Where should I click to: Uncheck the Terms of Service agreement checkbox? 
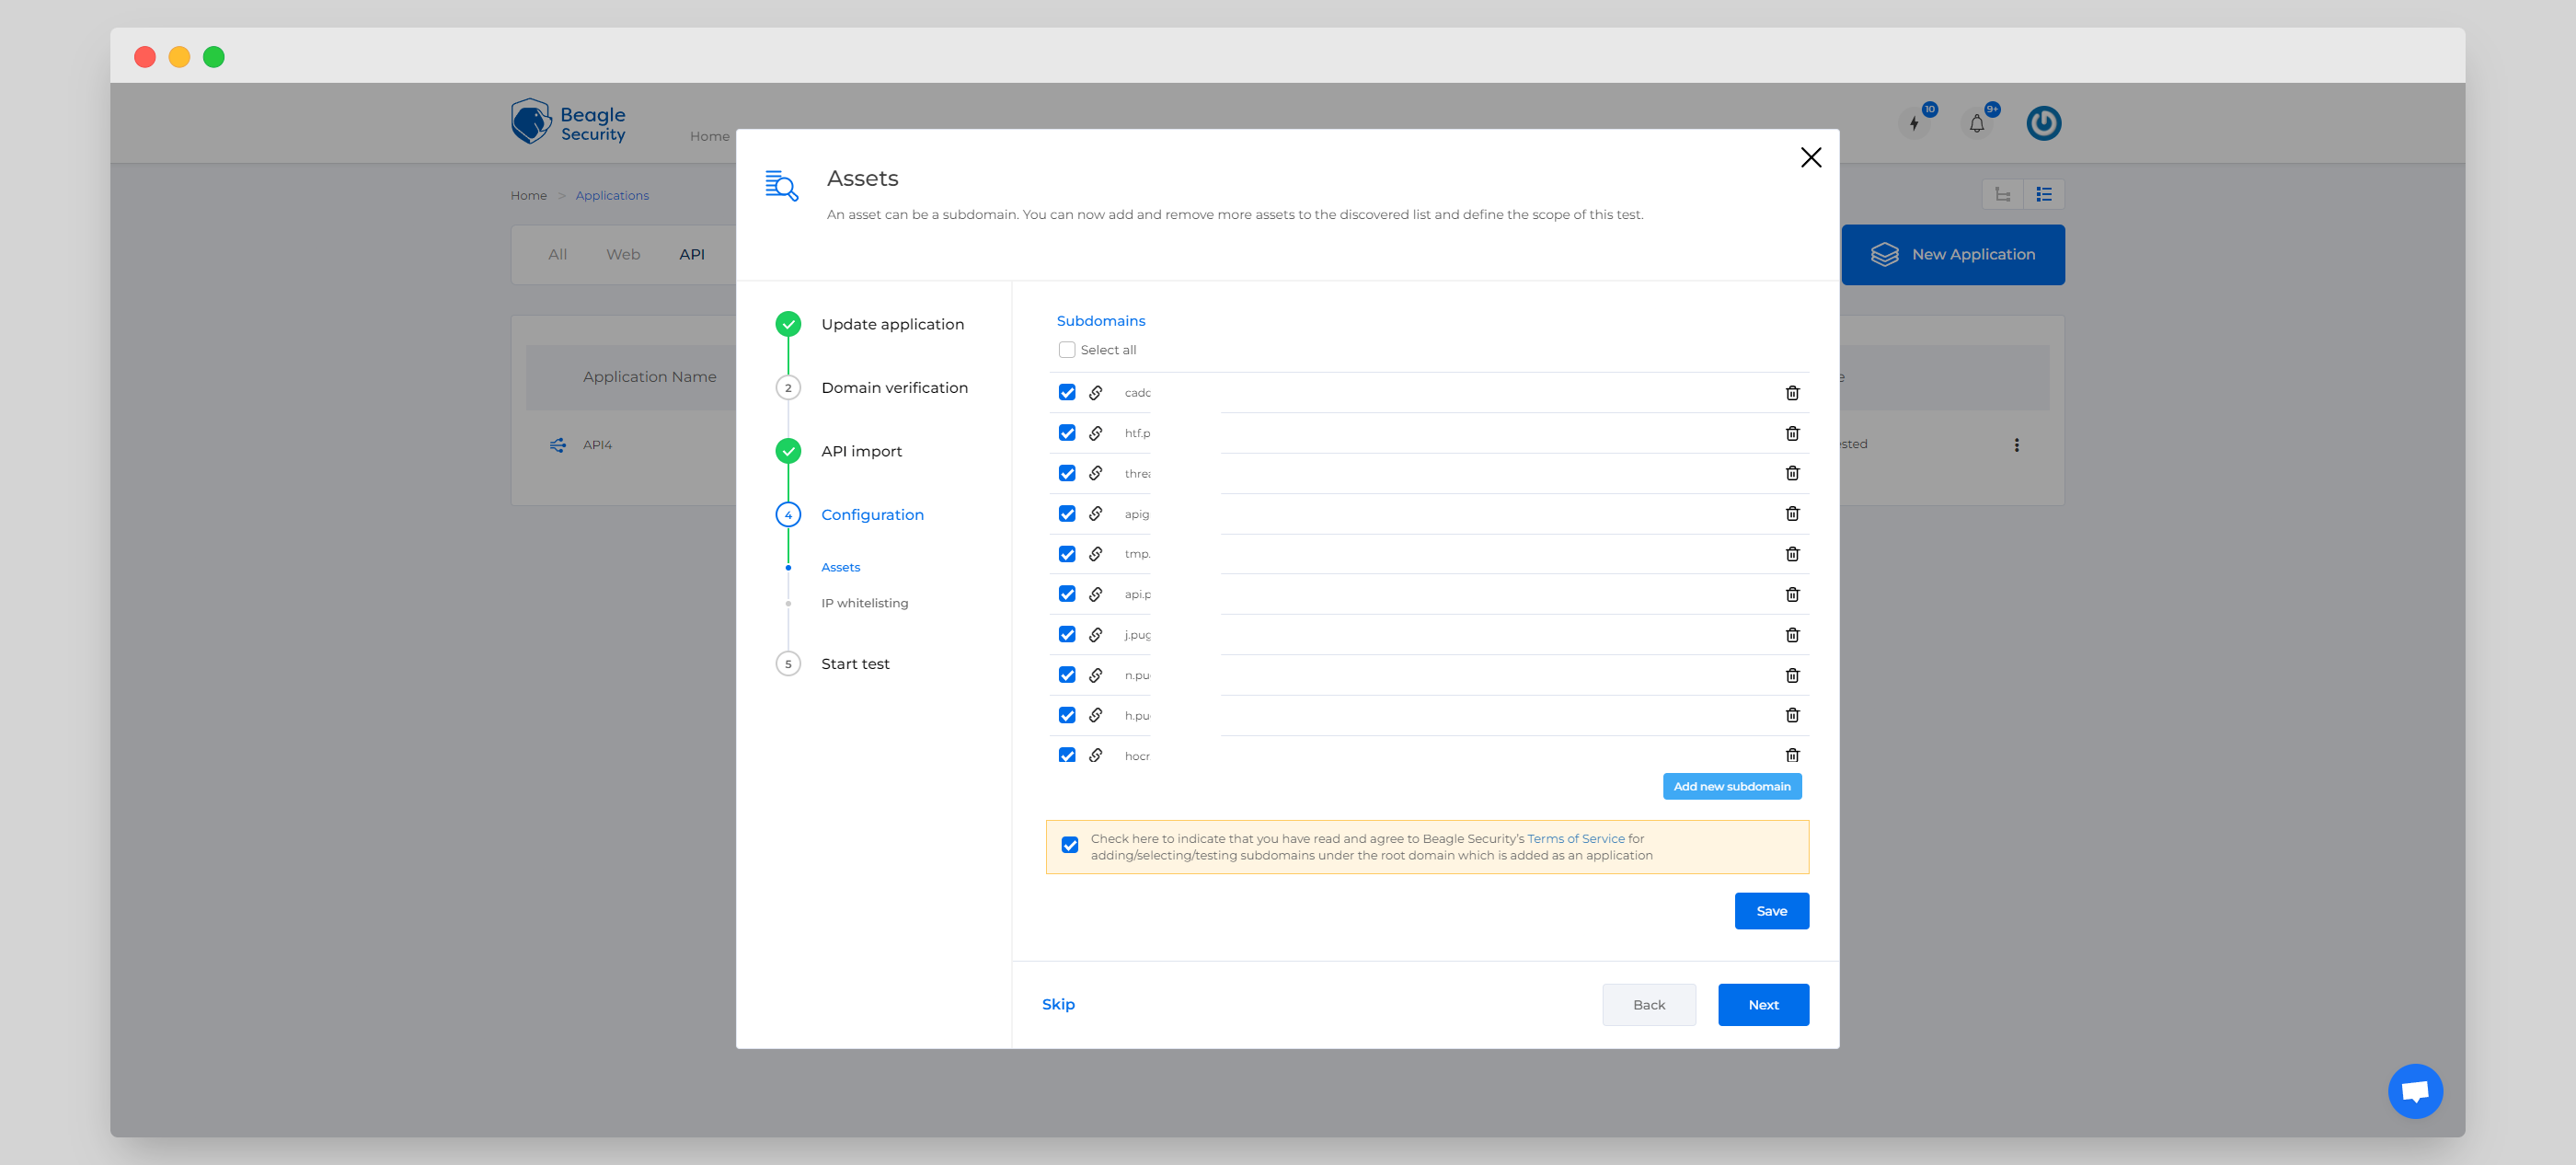[1070, 846]
